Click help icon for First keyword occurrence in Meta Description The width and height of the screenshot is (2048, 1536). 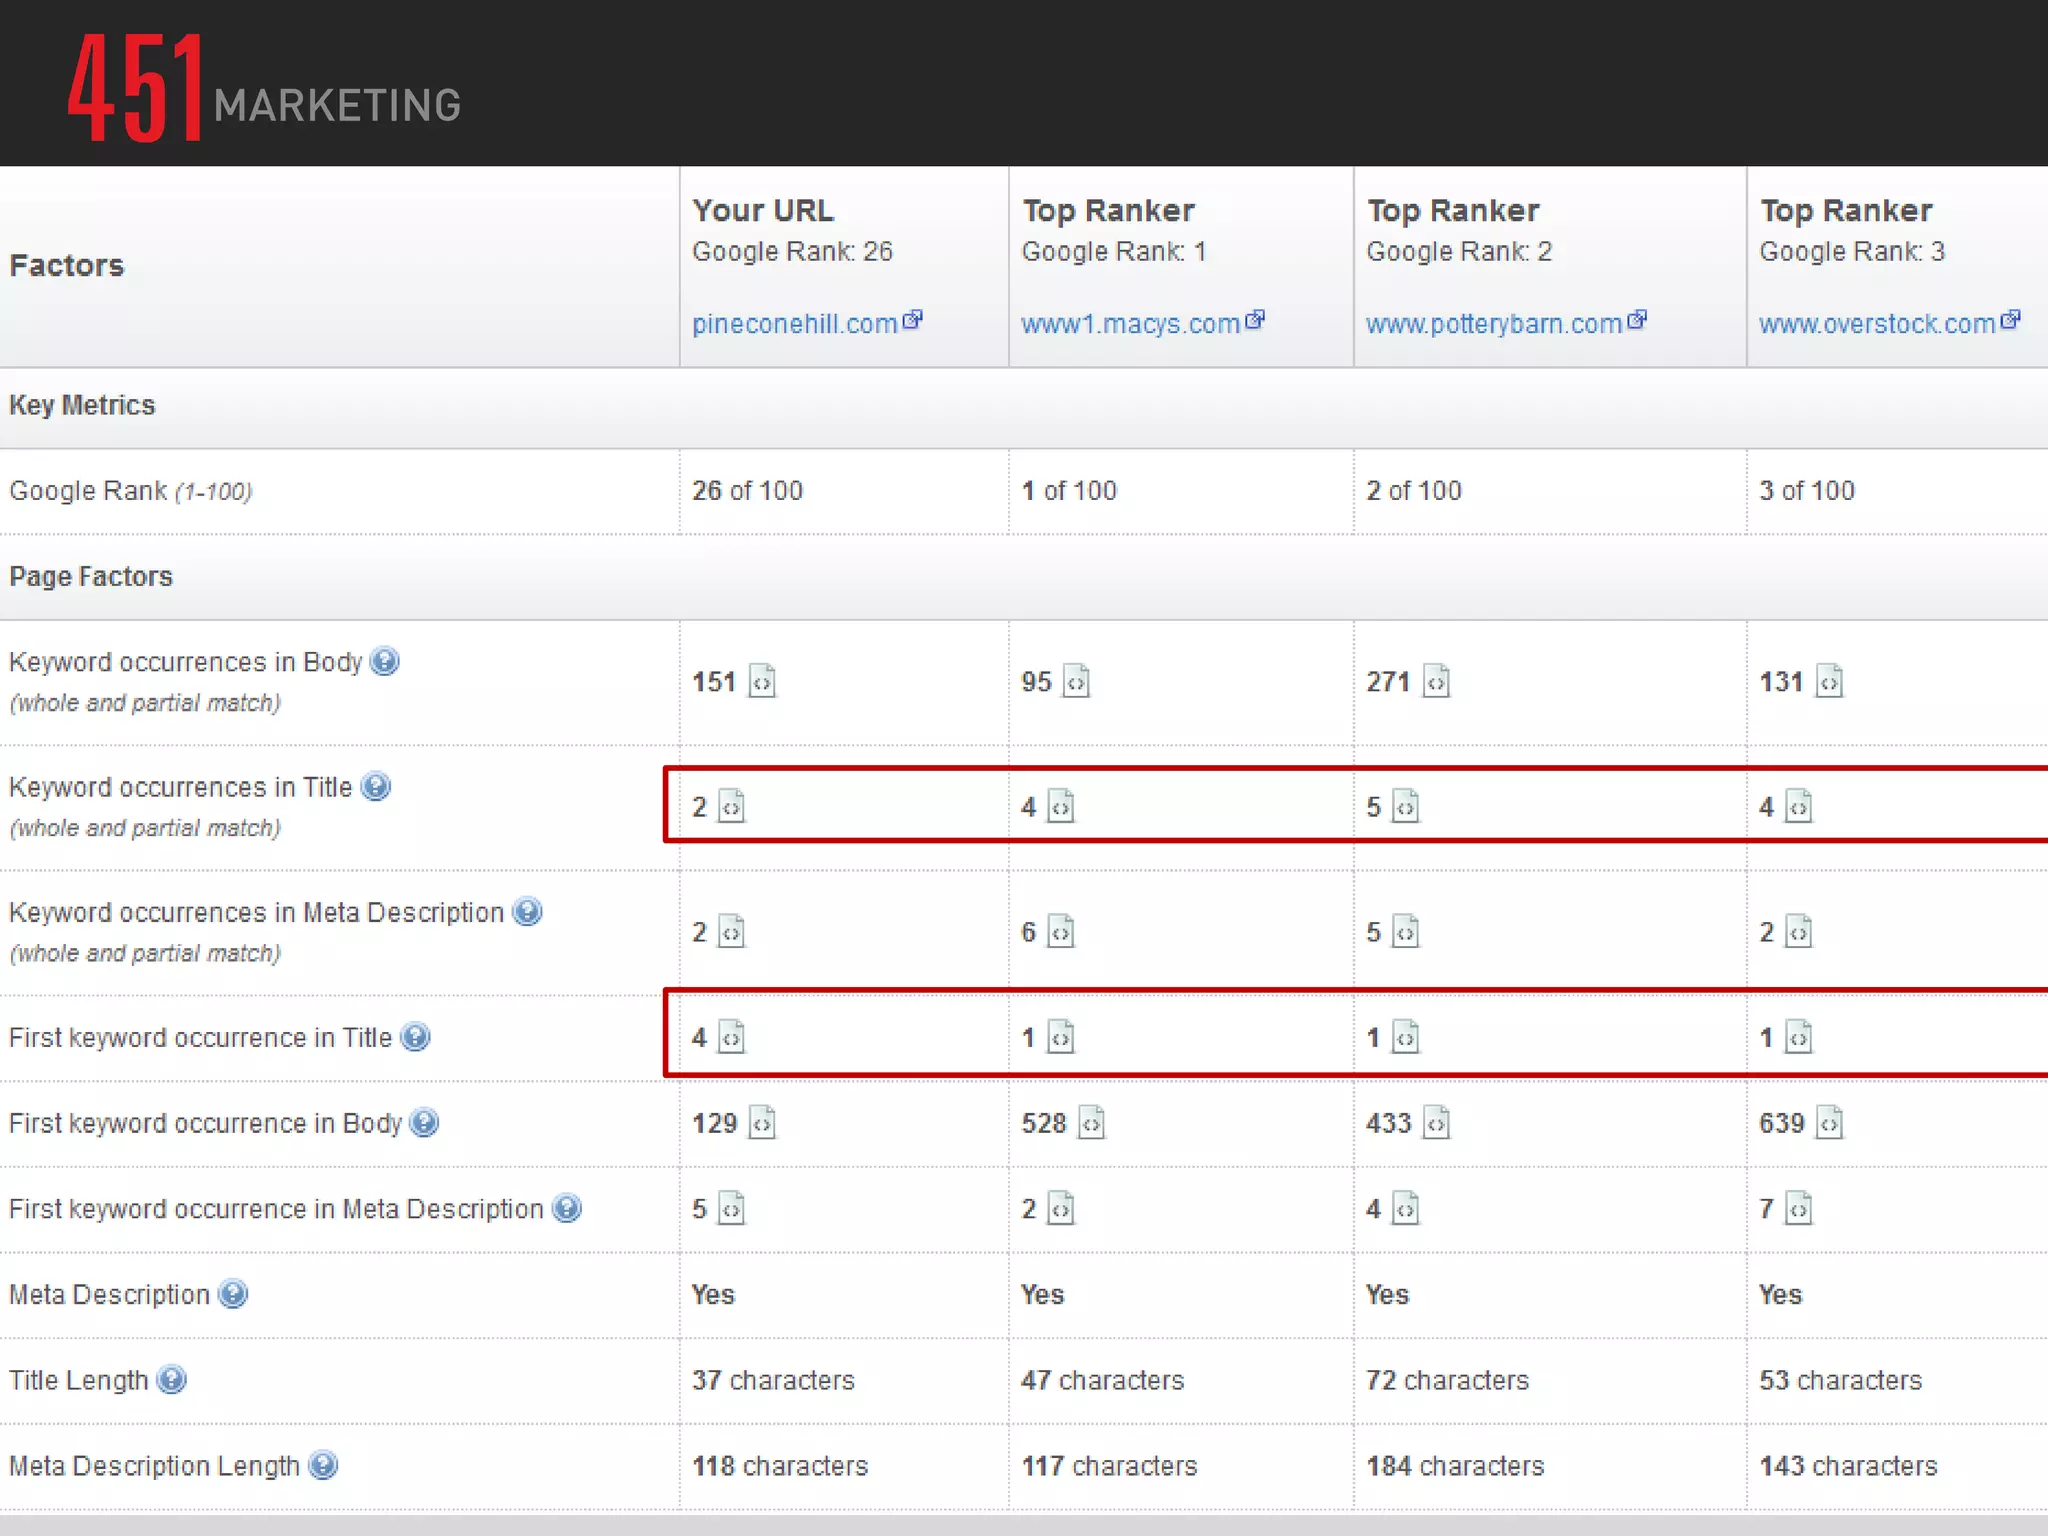point(567,1208)
